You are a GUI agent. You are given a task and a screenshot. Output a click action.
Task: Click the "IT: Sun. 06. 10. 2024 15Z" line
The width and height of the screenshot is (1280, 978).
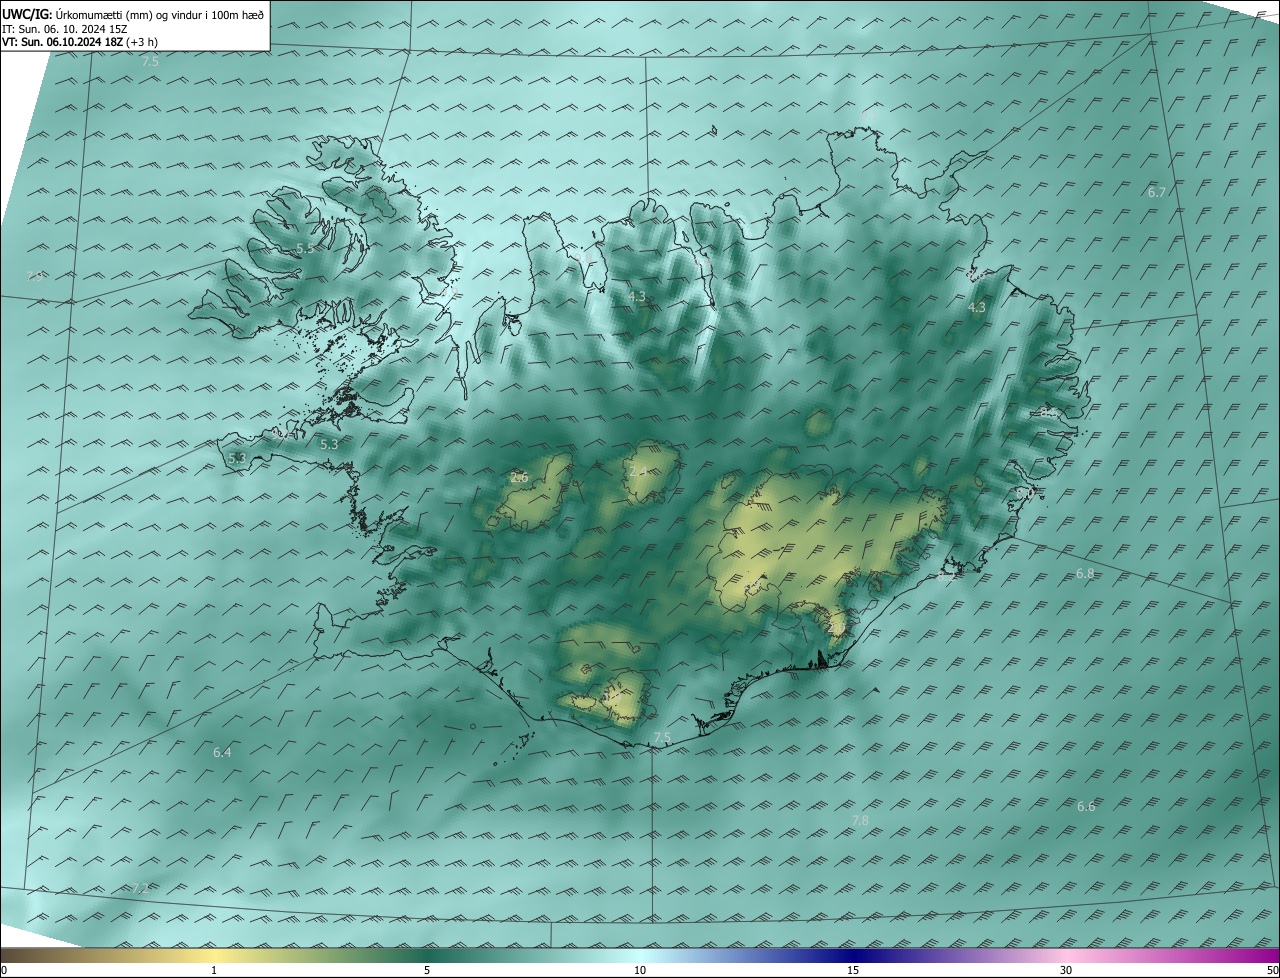click(x=65, y=29)
